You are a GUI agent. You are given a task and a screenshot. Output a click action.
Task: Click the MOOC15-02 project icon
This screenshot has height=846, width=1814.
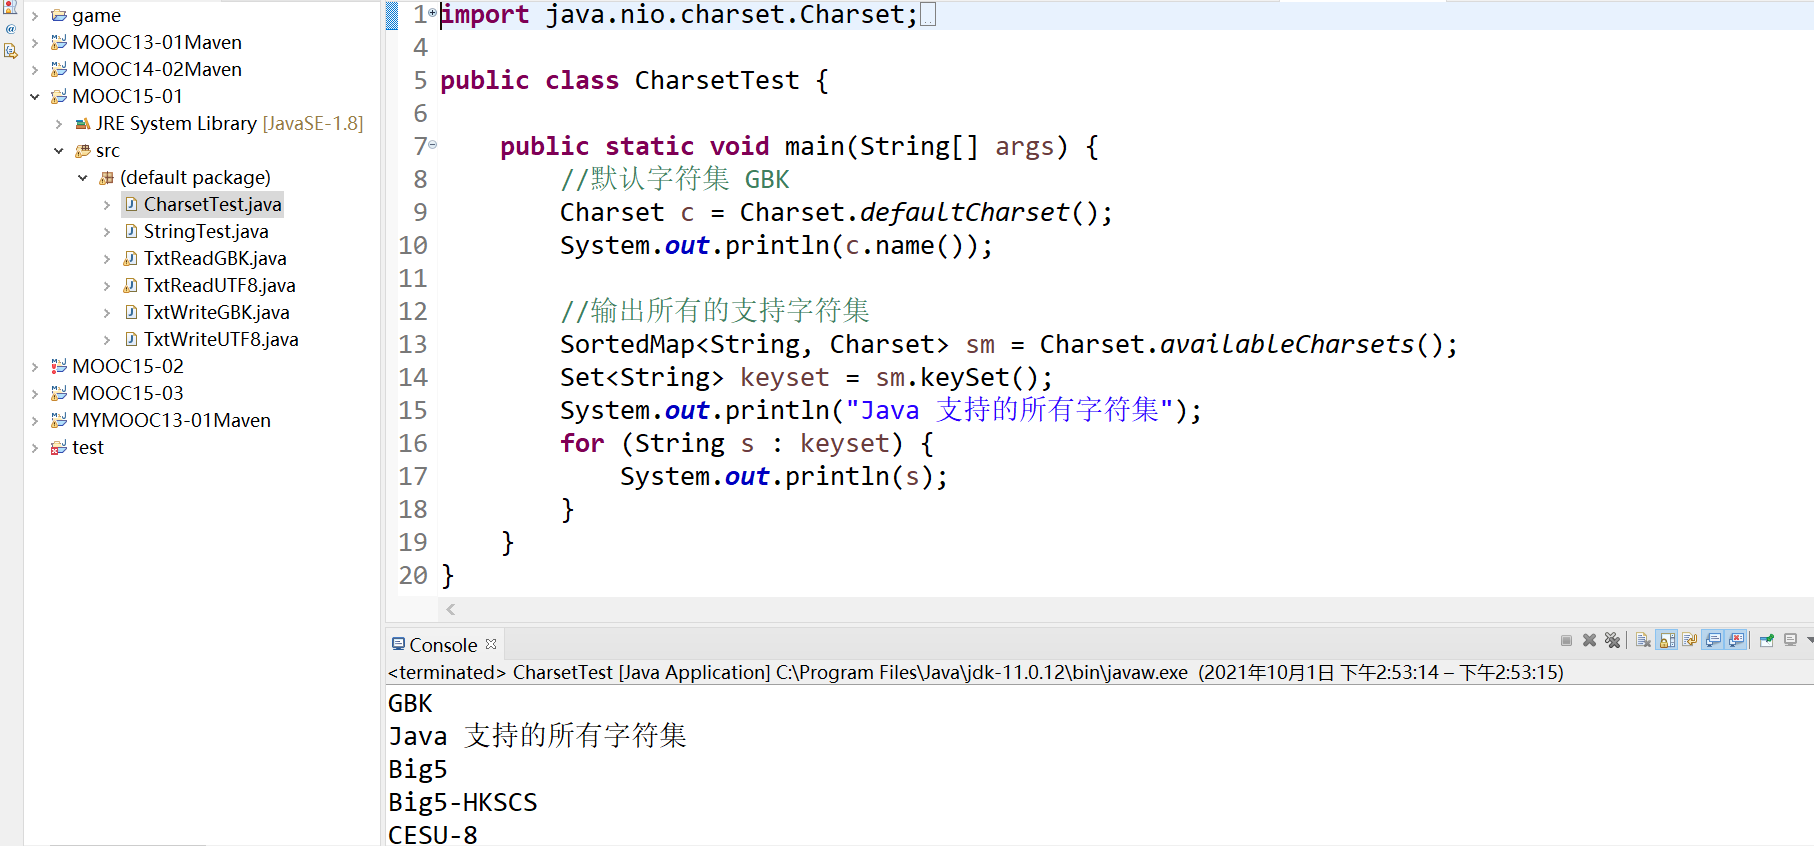(59, 367)
